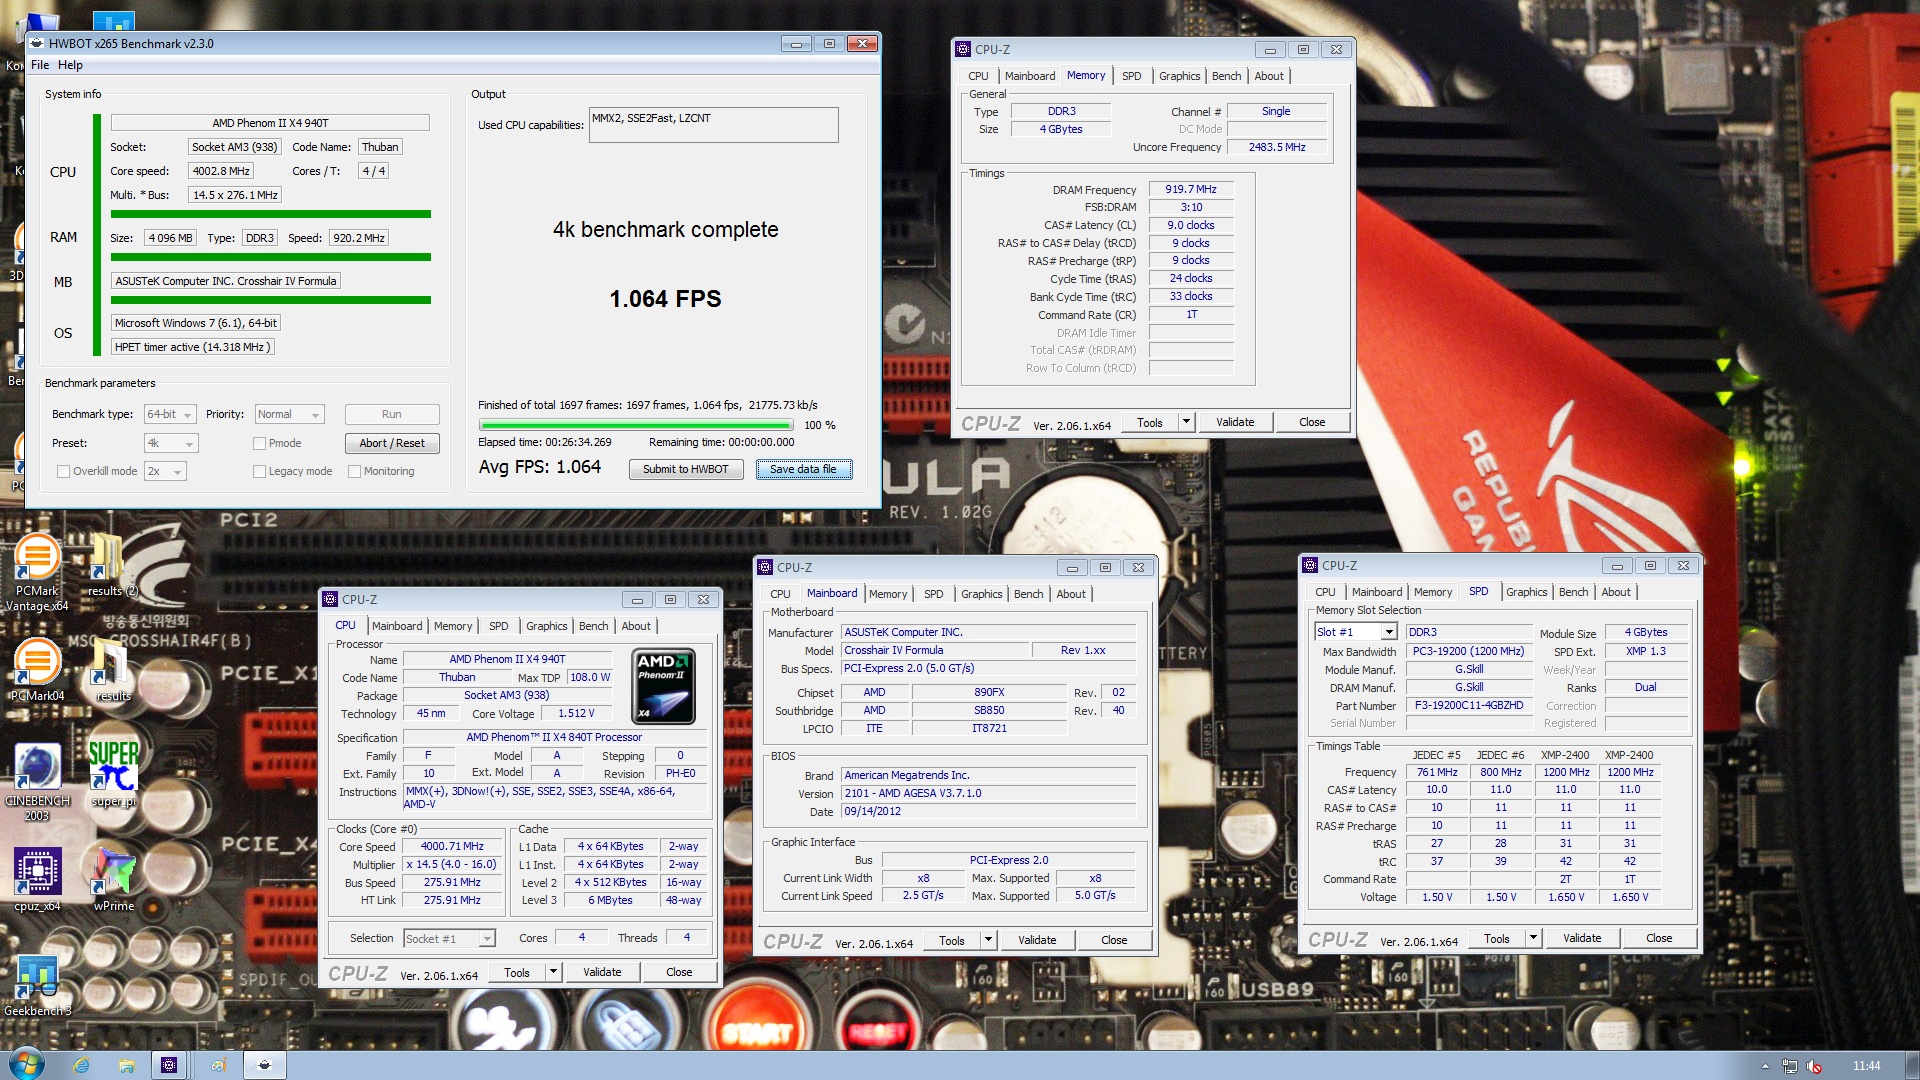Launch PCMark04 desktop shortcut
Image resolution: width=1920 pixels, height=1080 pixels.
click(37, 670)
